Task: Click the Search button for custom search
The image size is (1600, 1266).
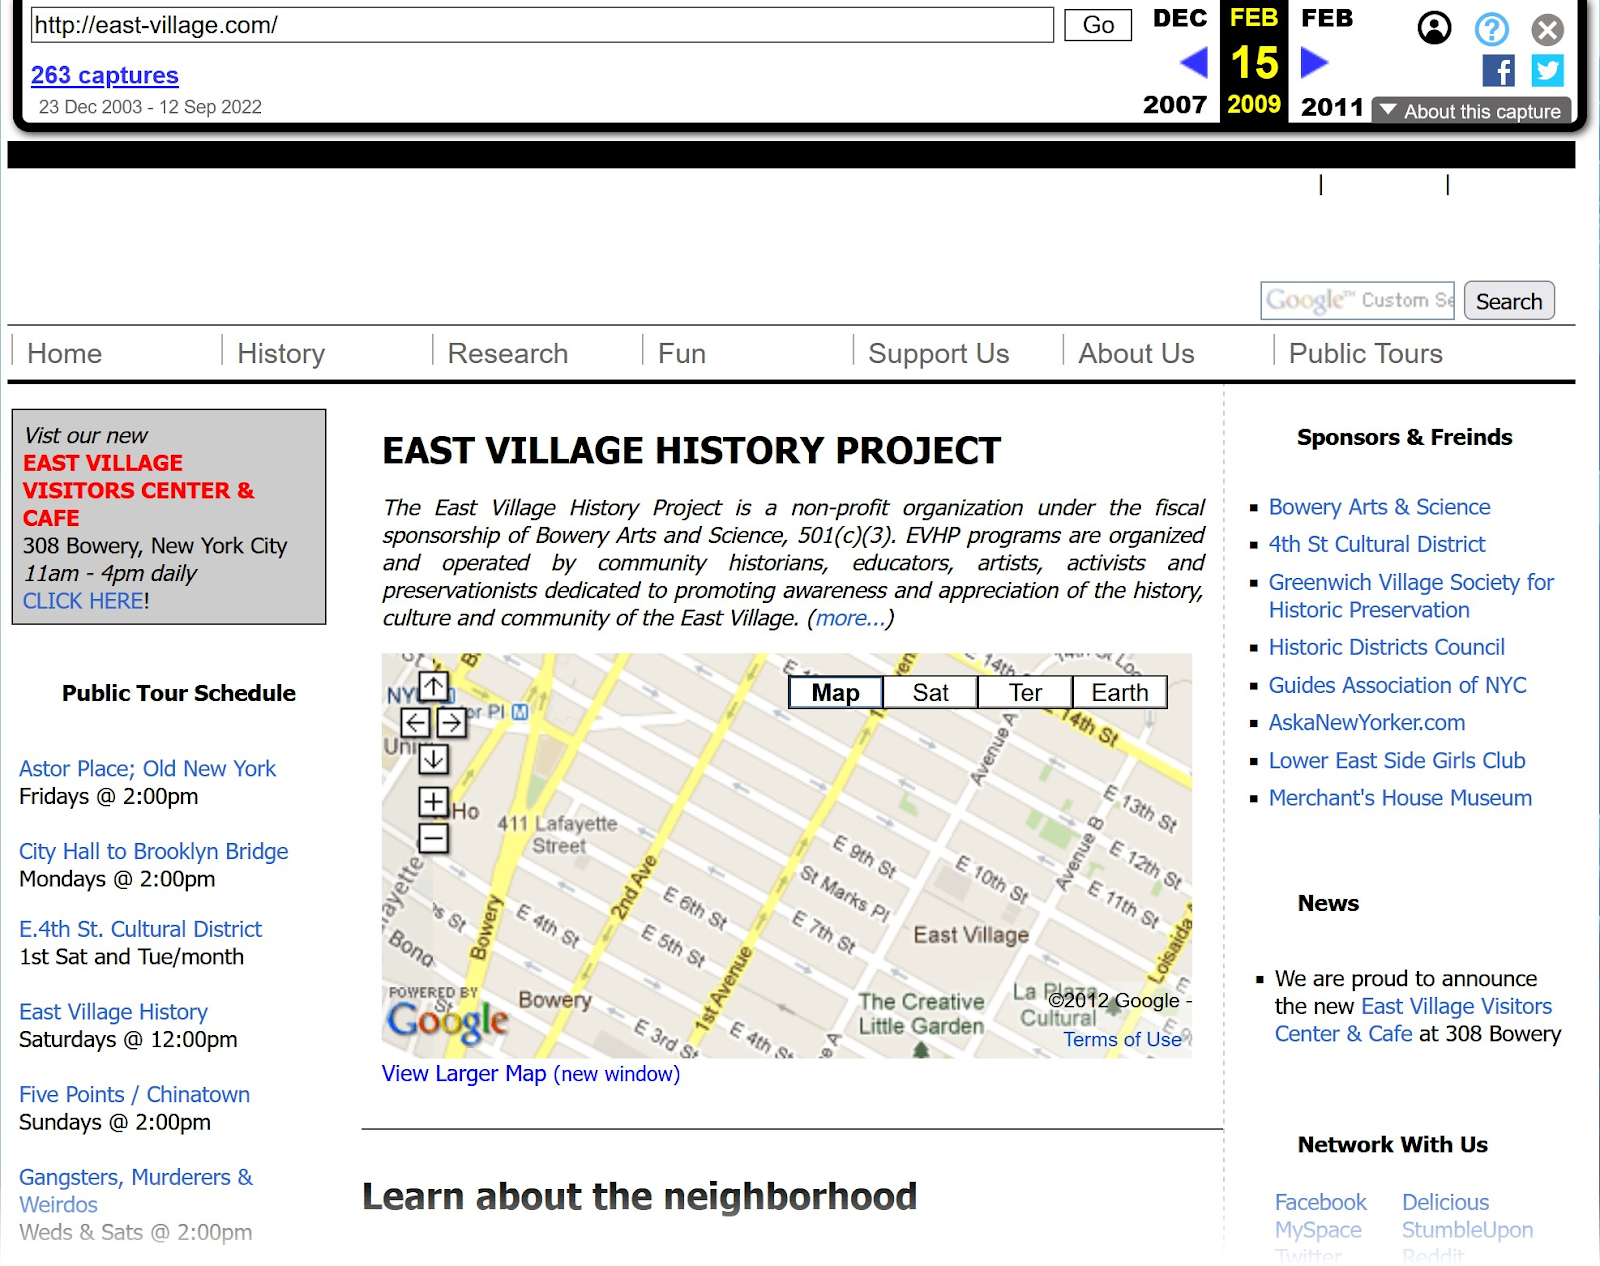Action: click(1508, 300)
